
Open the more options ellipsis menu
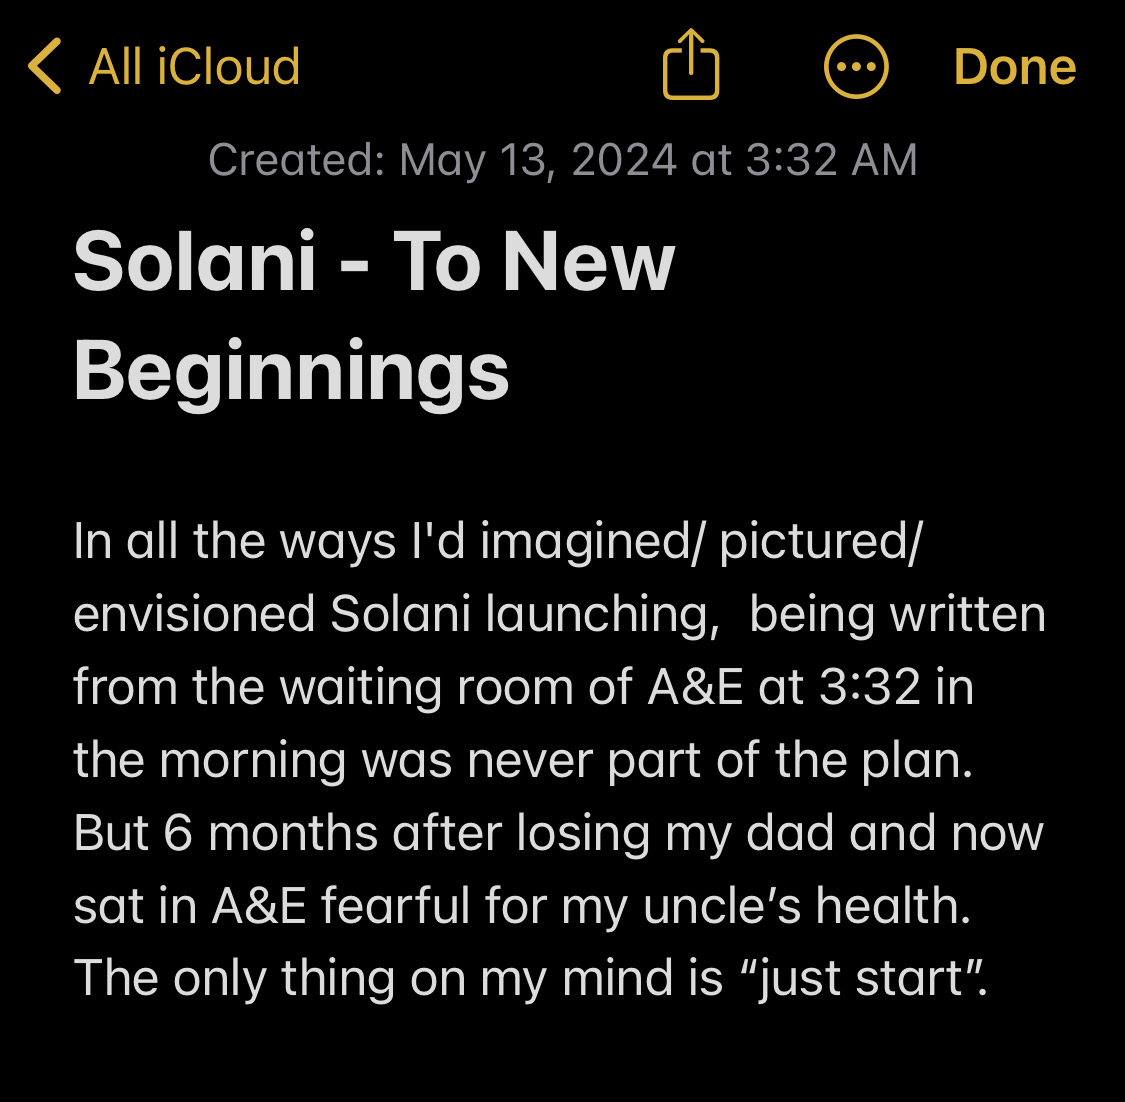click(x=856, y=67)
